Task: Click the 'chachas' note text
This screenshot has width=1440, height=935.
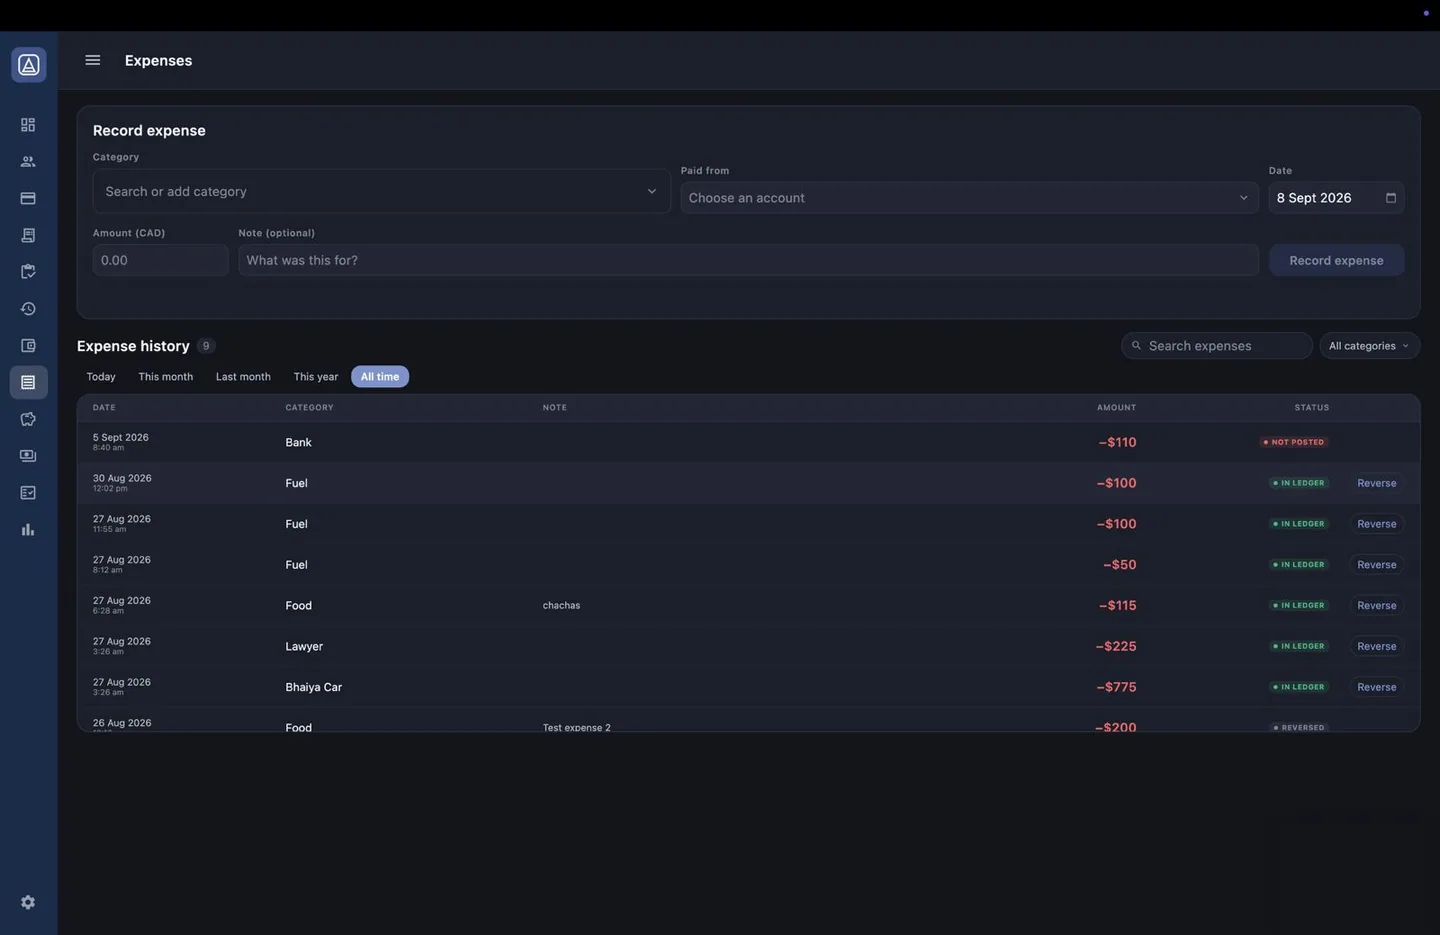Action: click(x=561, y=606)
